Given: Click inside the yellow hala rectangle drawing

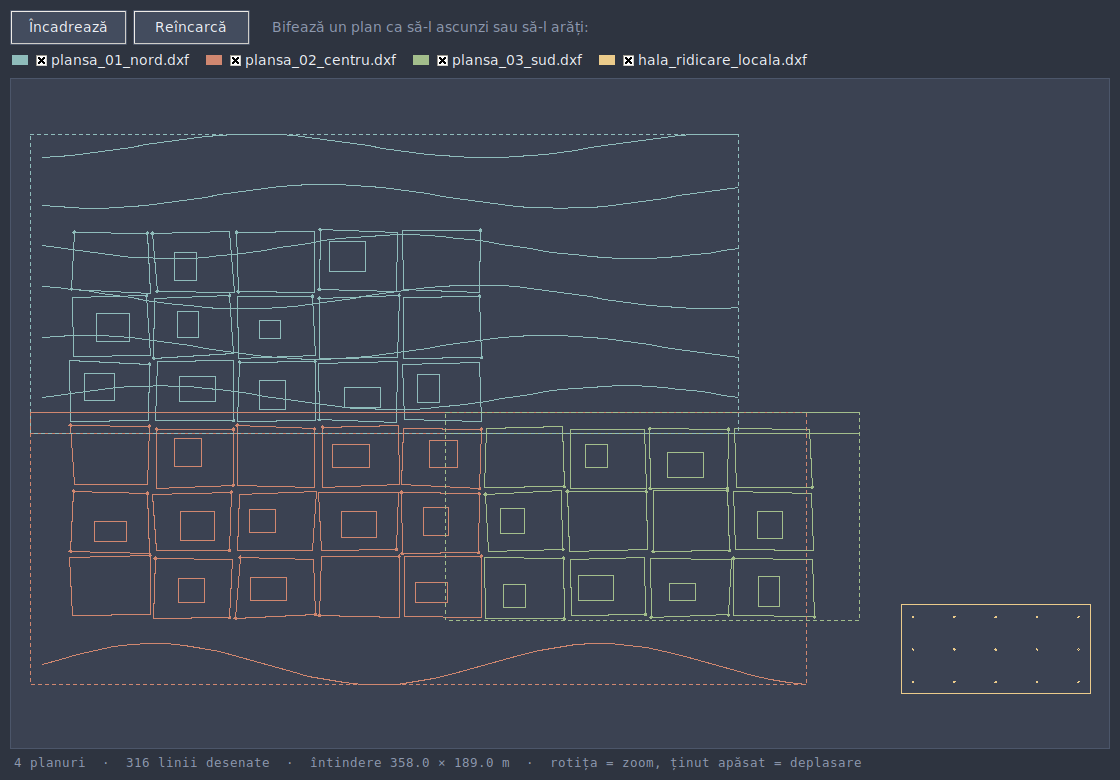Looking at the screenshot, I should [996, 649].
